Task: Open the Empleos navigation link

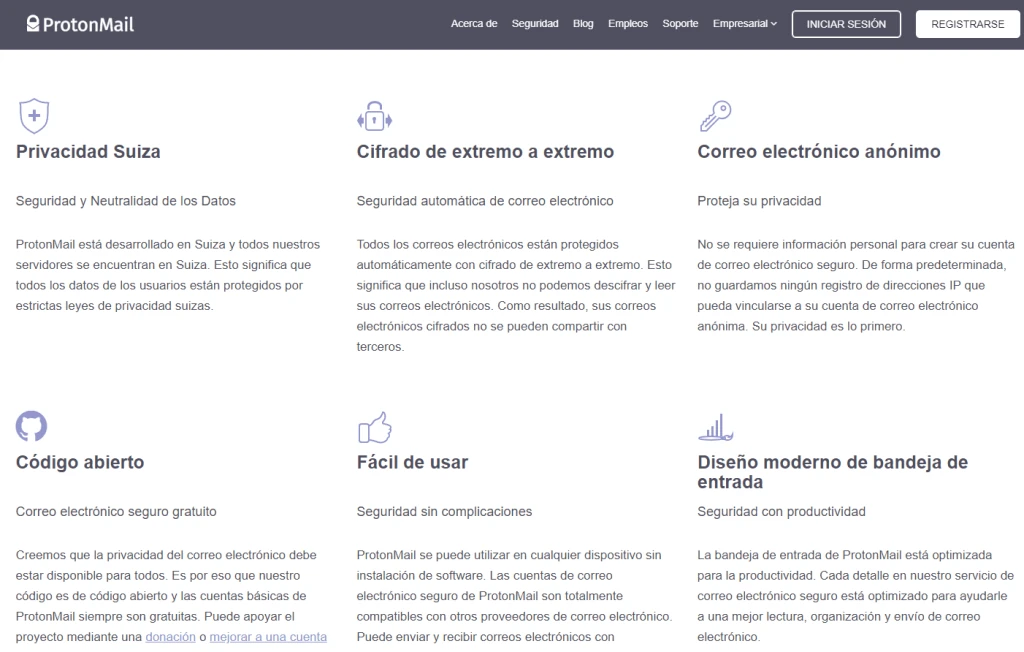Action: click(x=628, y=24)
